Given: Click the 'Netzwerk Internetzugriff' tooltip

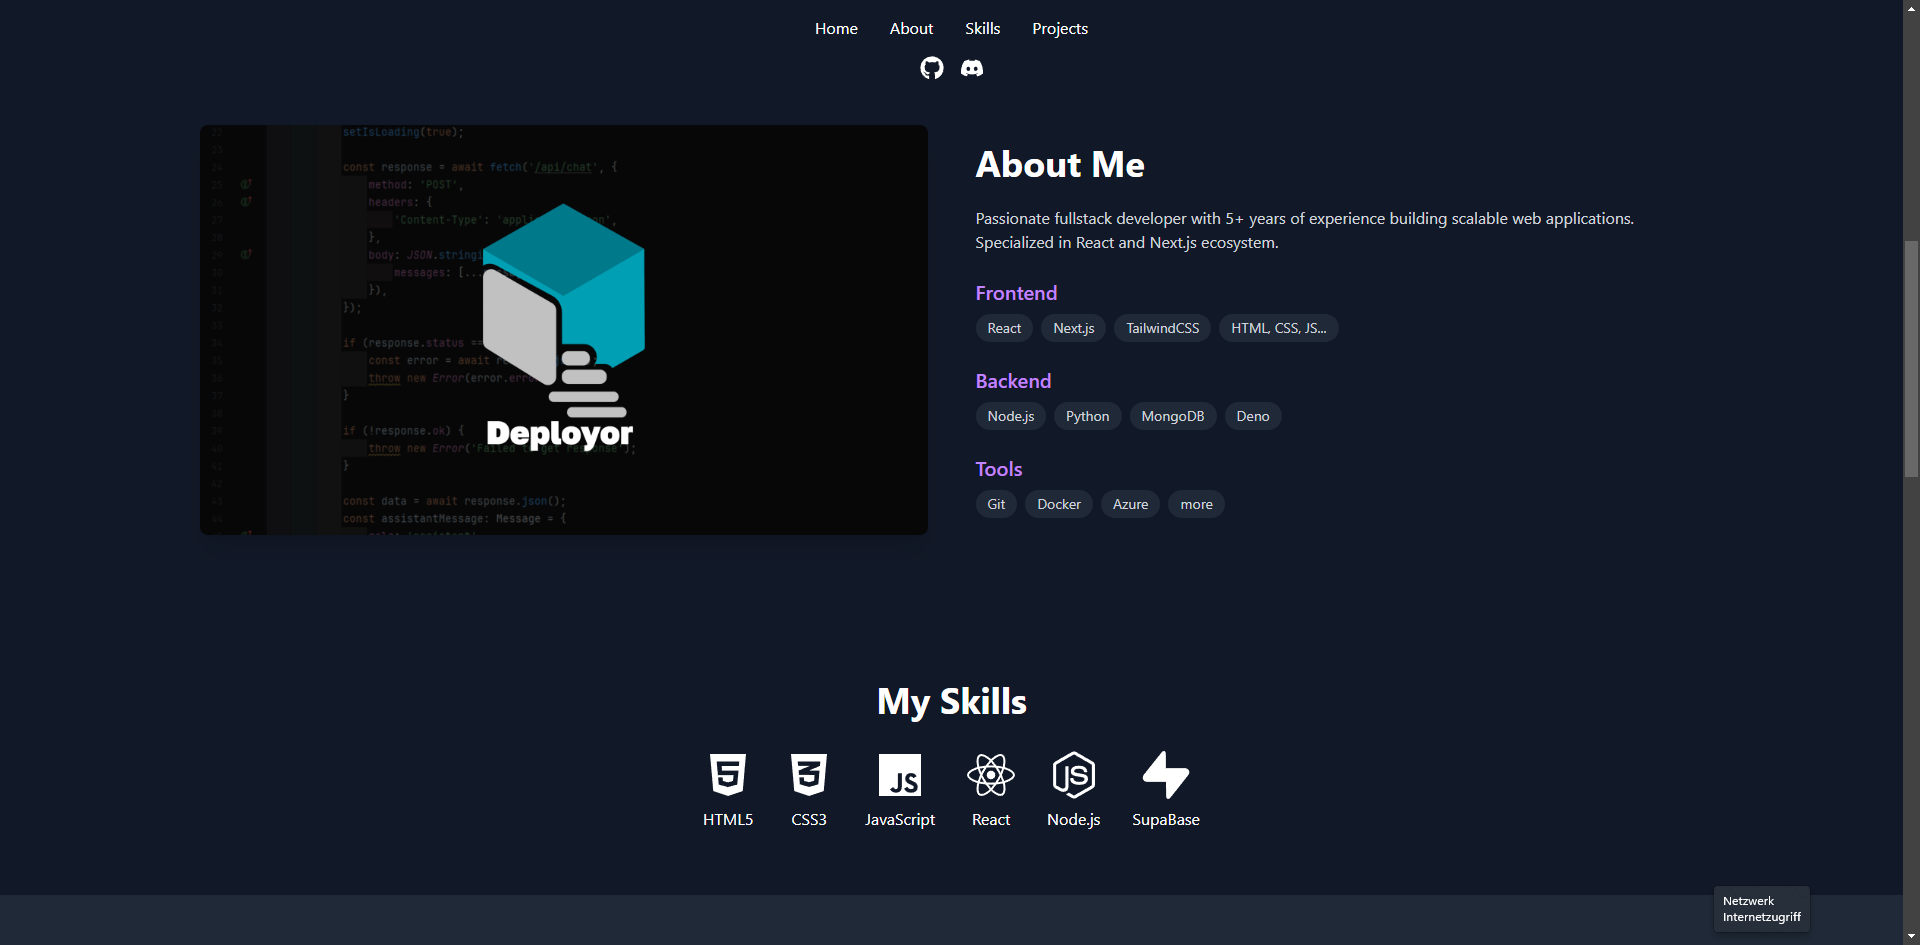Looking at the screenshot, I should tap(1762, 909).
